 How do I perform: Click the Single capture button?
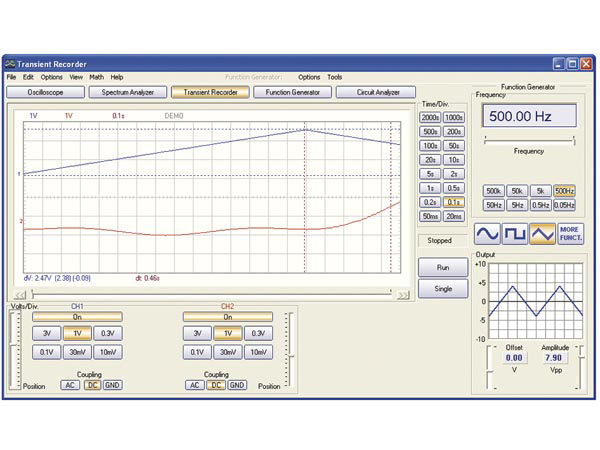coord(443,289)
